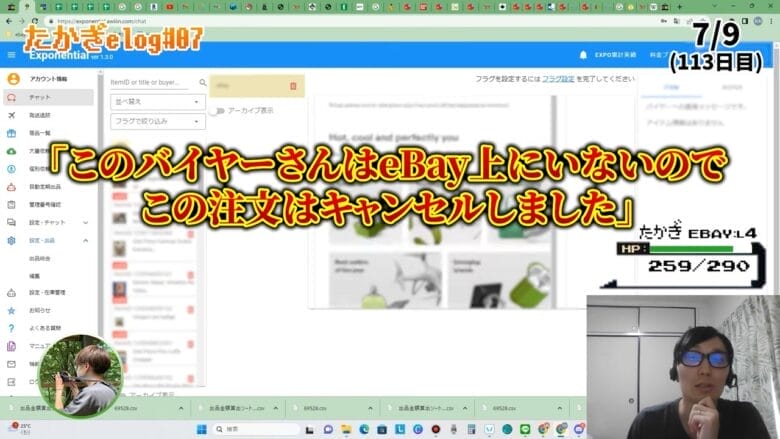This screenshot has width=780, height=439.
Task: Select チャット in the sidebar menu
Action: coord(48,97)
